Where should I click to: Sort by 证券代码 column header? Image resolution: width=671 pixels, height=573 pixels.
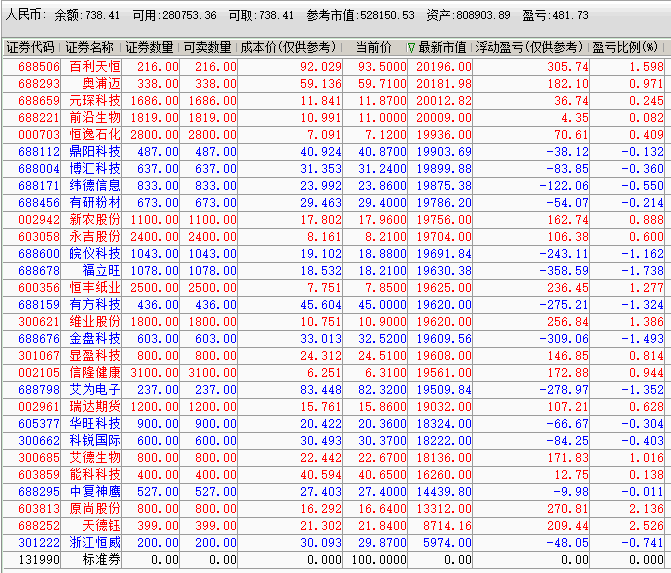(30, 47)
